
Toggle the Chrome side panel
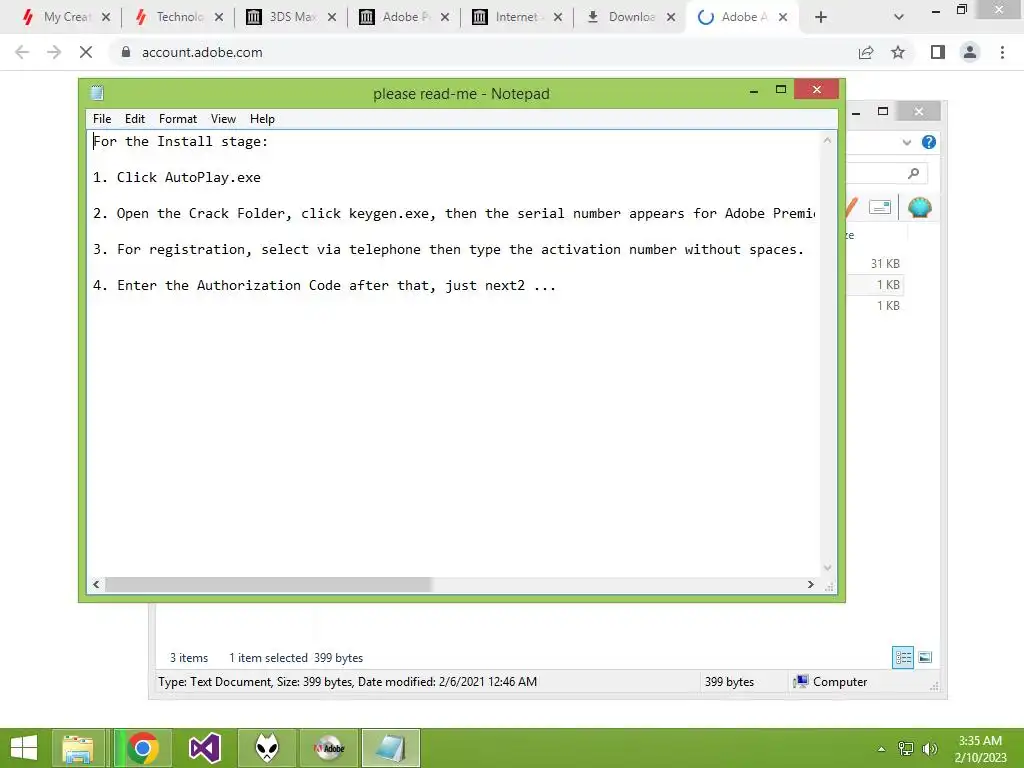(938, 52)
